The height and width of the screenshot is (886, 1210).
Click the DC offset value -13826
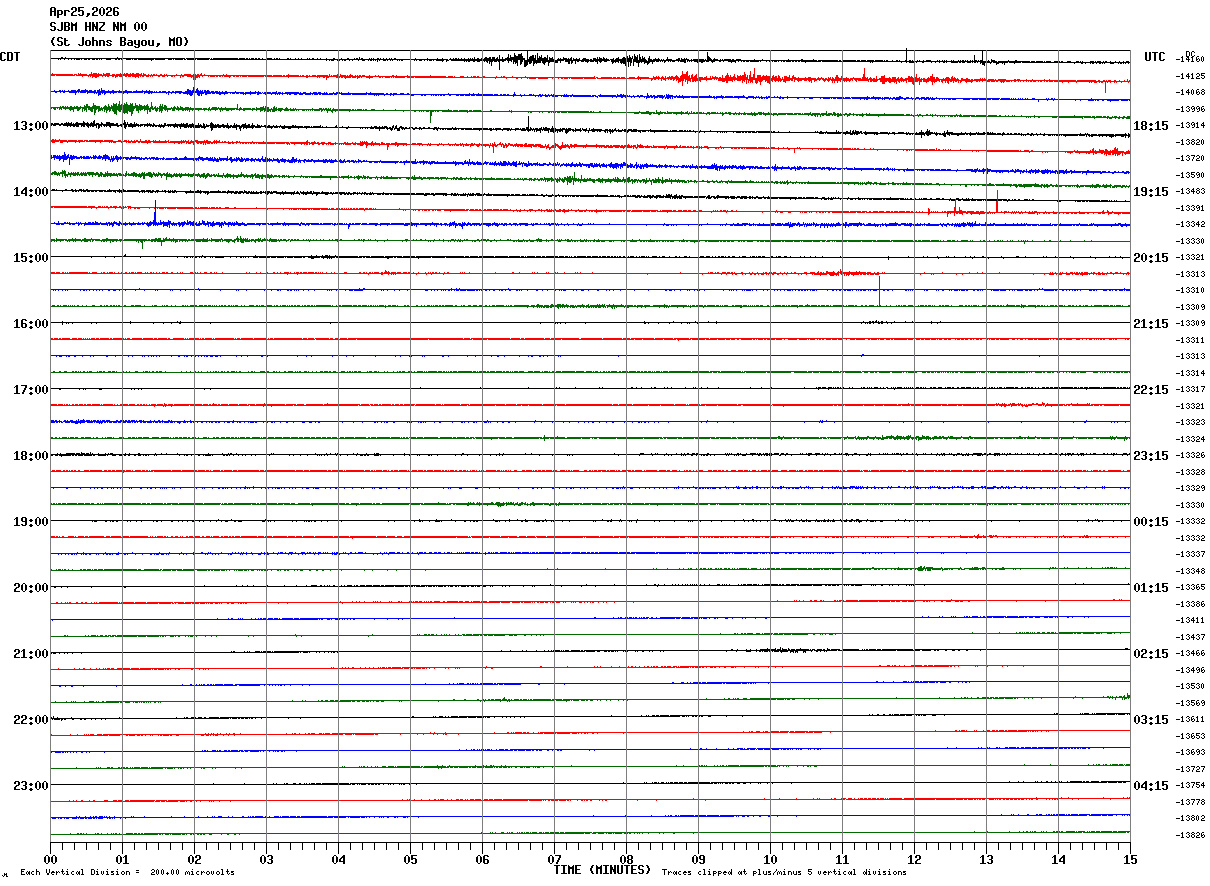[x=1190, y=835]
